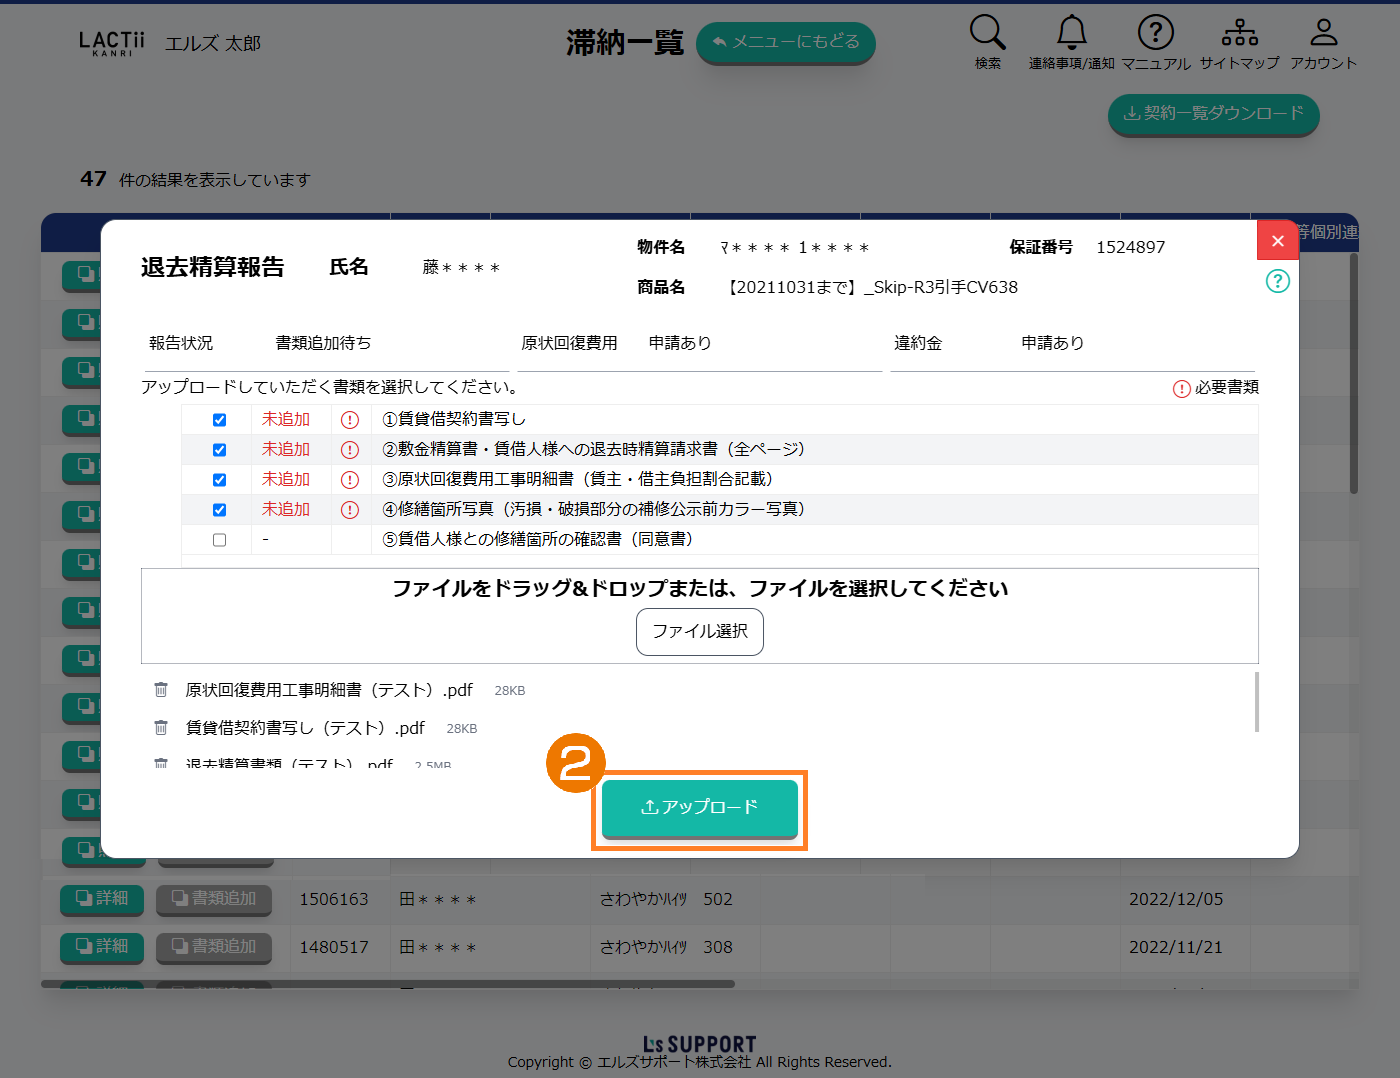1400x1078 pixels.
Task: Check the ⑤修繕箇所の確認書 checkbox
Action: click(x=220, y=540)
